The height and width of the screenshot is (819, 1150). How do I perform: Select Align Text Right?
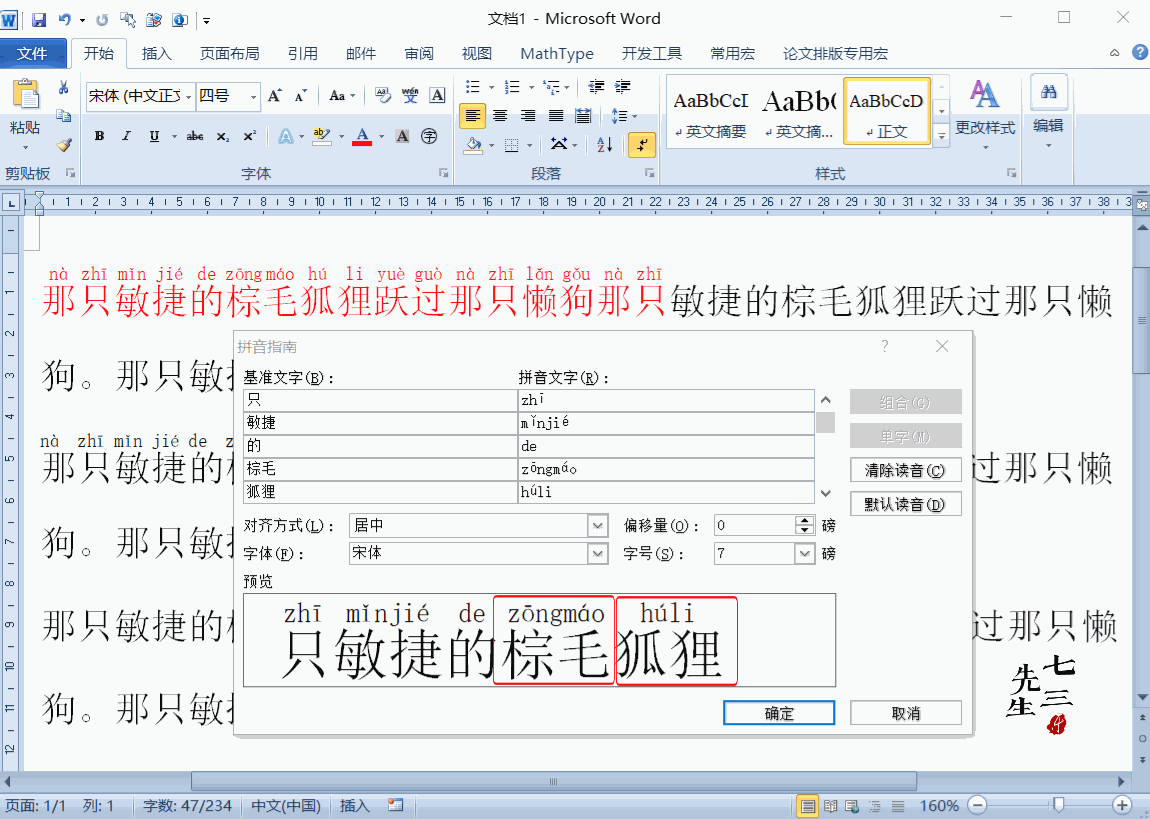(528, 116)
